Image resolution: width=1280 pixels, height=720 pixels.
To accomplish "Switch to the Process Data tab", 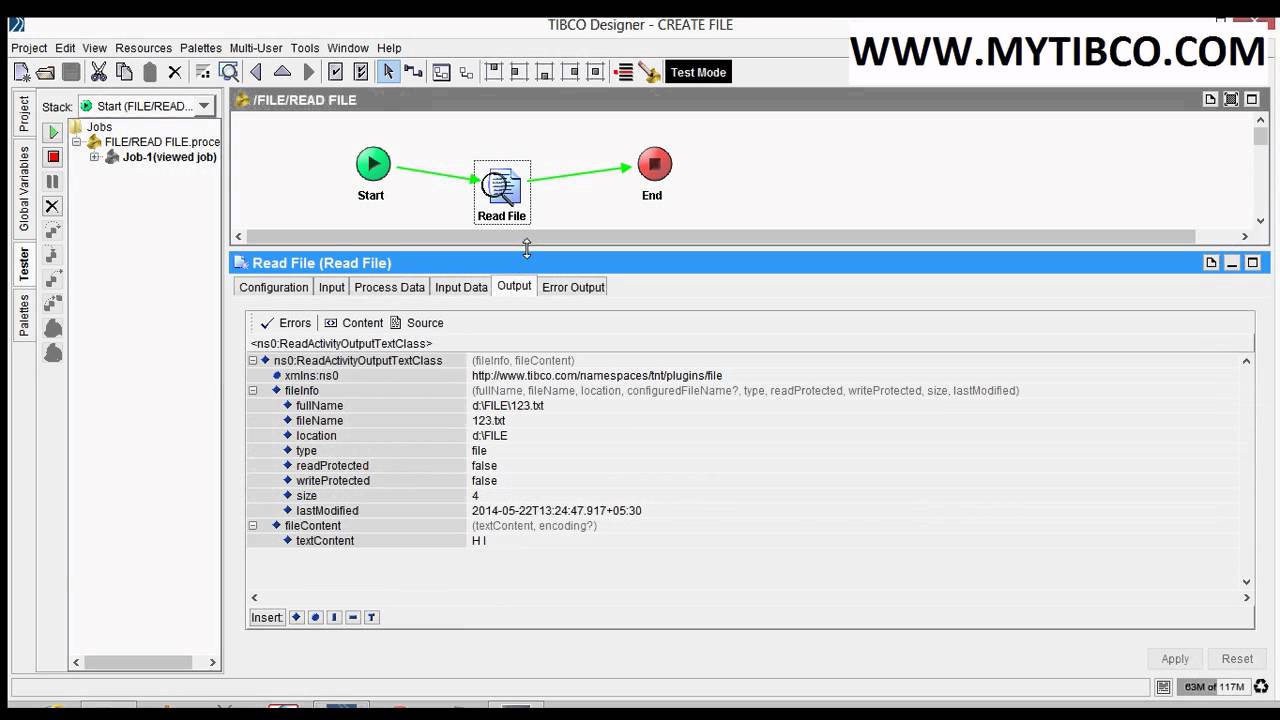I will [x=389, y=287].
